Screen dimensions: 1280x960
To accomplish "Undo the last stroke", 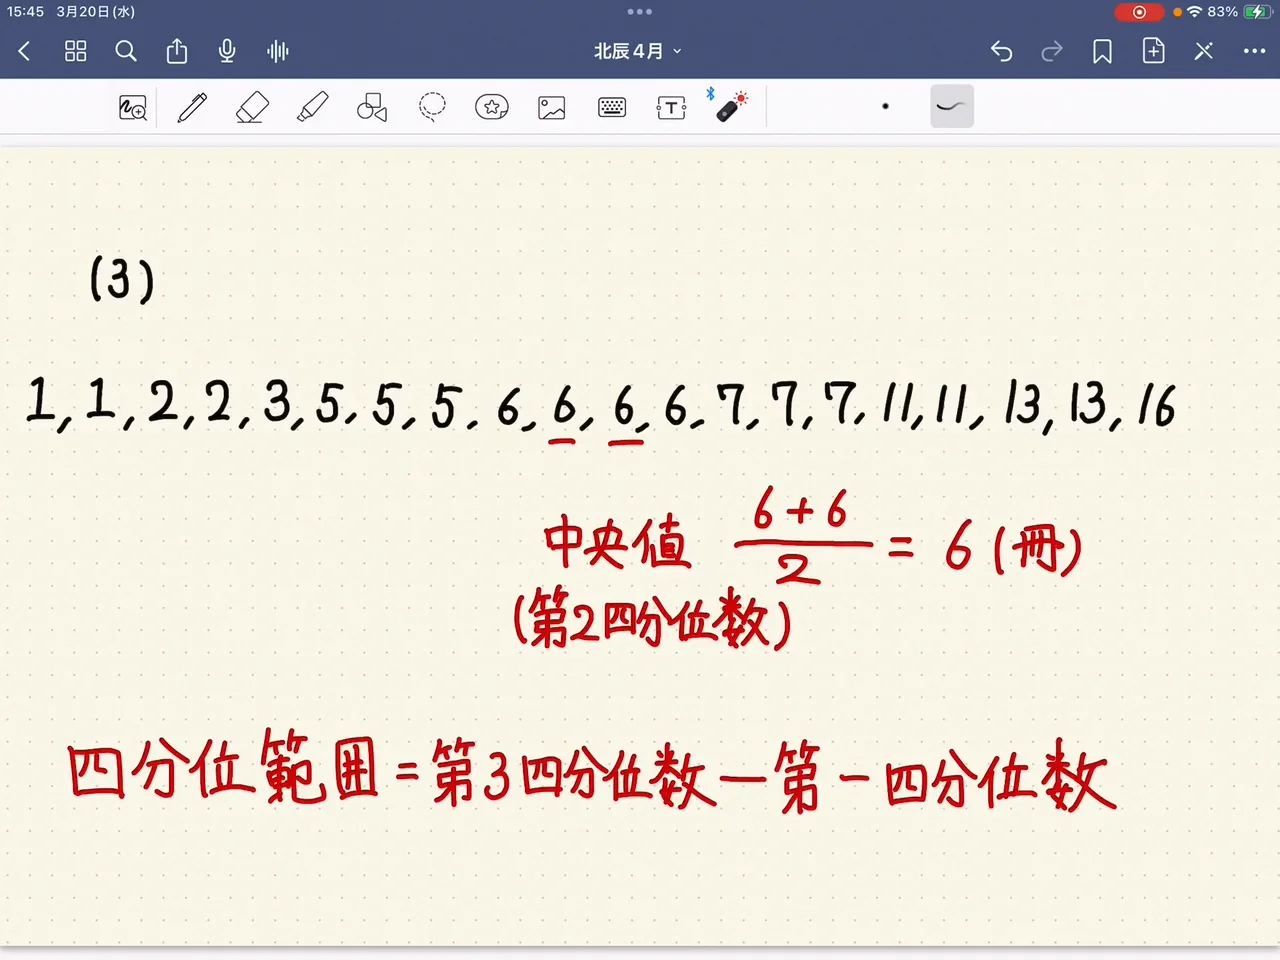I will click(x=1001, y=51).
